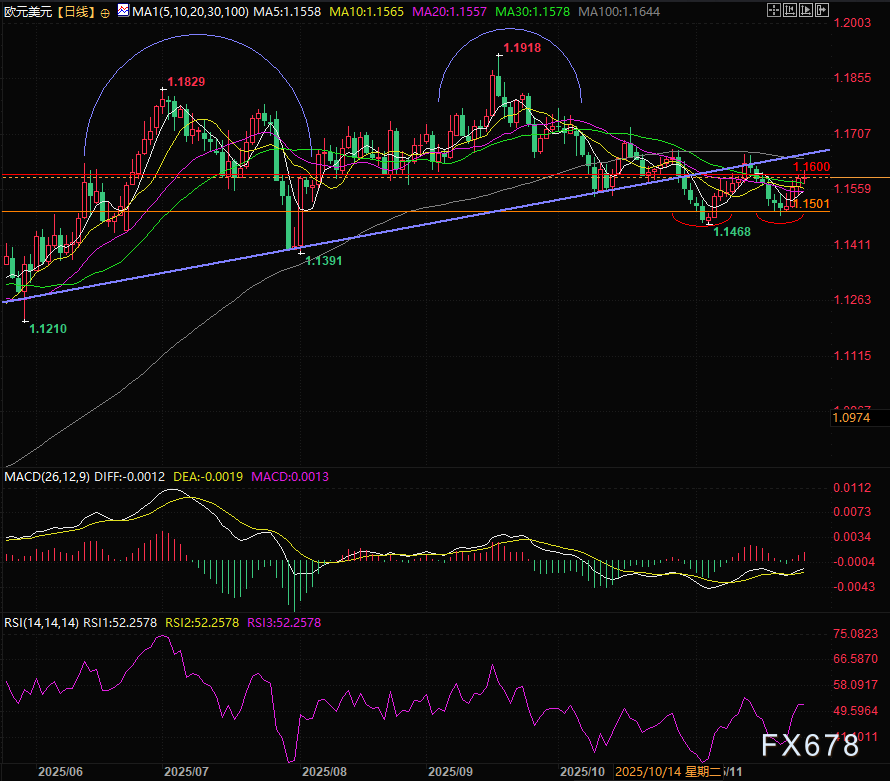The width and height of the screenshot is (890, 781).
Task: Click the 1.1829 peak price label
Action: click(186, 81)
